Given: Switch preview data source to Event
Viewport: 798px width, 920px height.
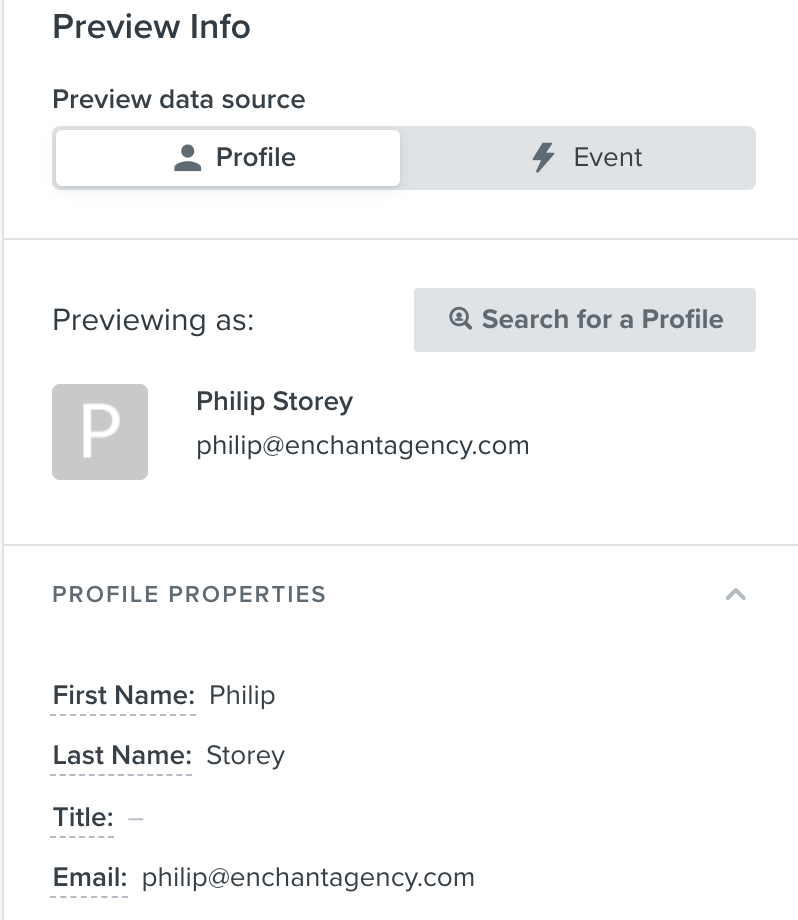Looking at the screenshot, I should click(578, 158).
